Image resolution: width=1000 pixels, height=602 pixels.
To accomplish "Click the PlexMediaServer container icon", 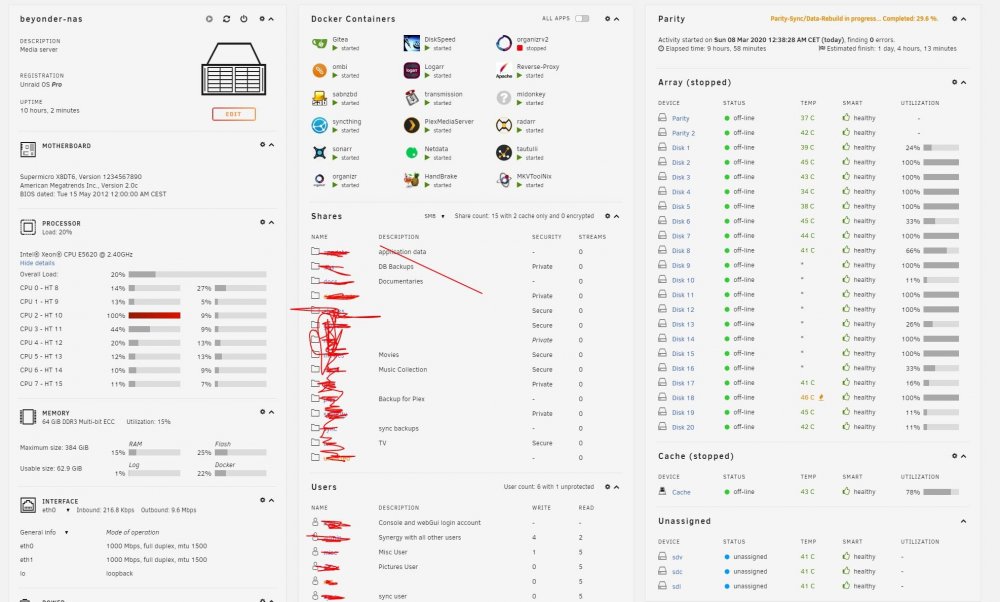I will [x=412, y=126].
